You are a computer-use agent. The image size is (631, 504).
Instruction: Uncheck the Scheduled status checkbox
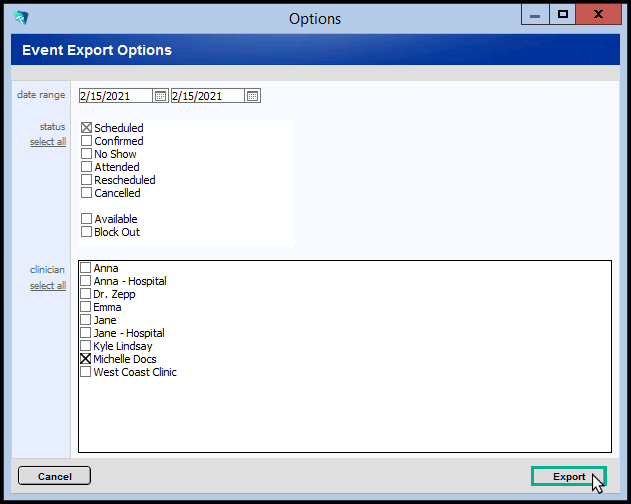coord(86,128)
